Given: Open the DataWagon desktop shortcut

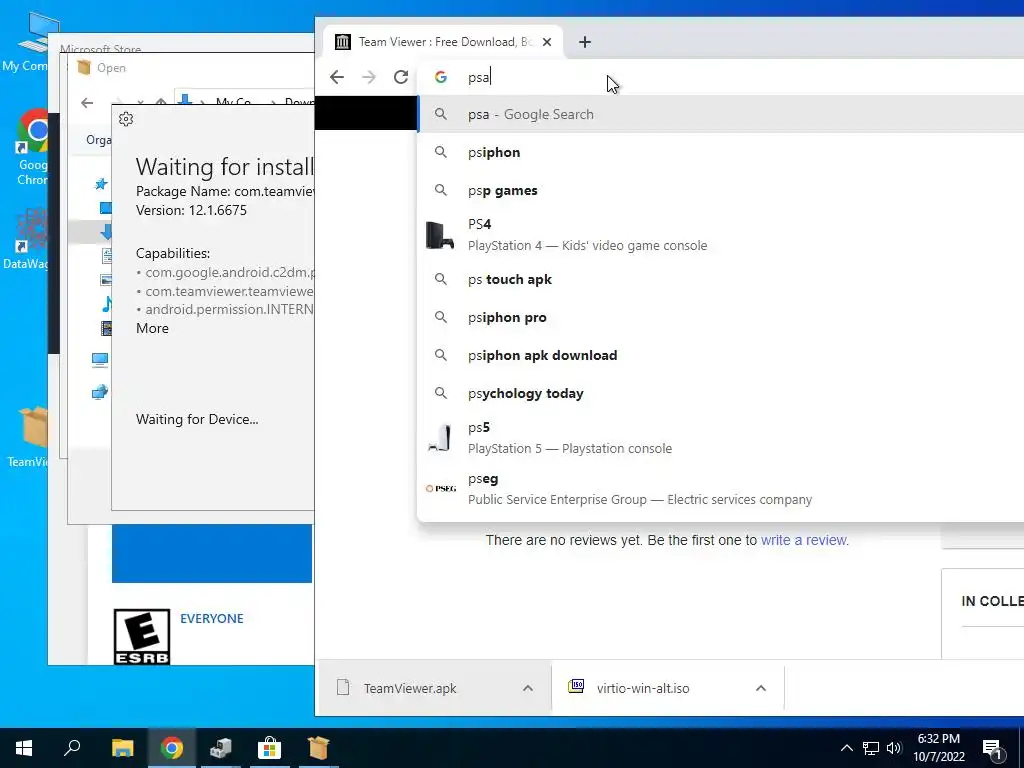Looking at the screenshot, I should (x=26, y=238).
